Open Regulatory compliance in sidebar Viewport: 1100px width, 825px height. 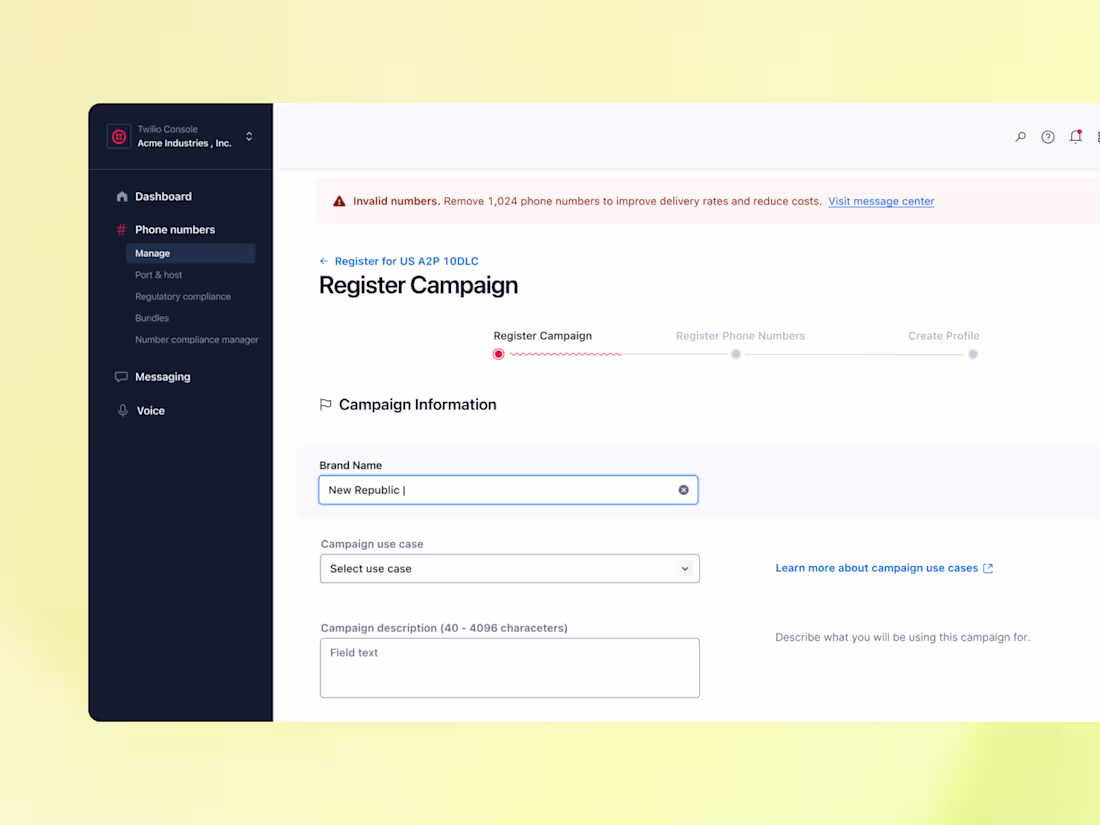pyautogui.click(x=183, y=297)
